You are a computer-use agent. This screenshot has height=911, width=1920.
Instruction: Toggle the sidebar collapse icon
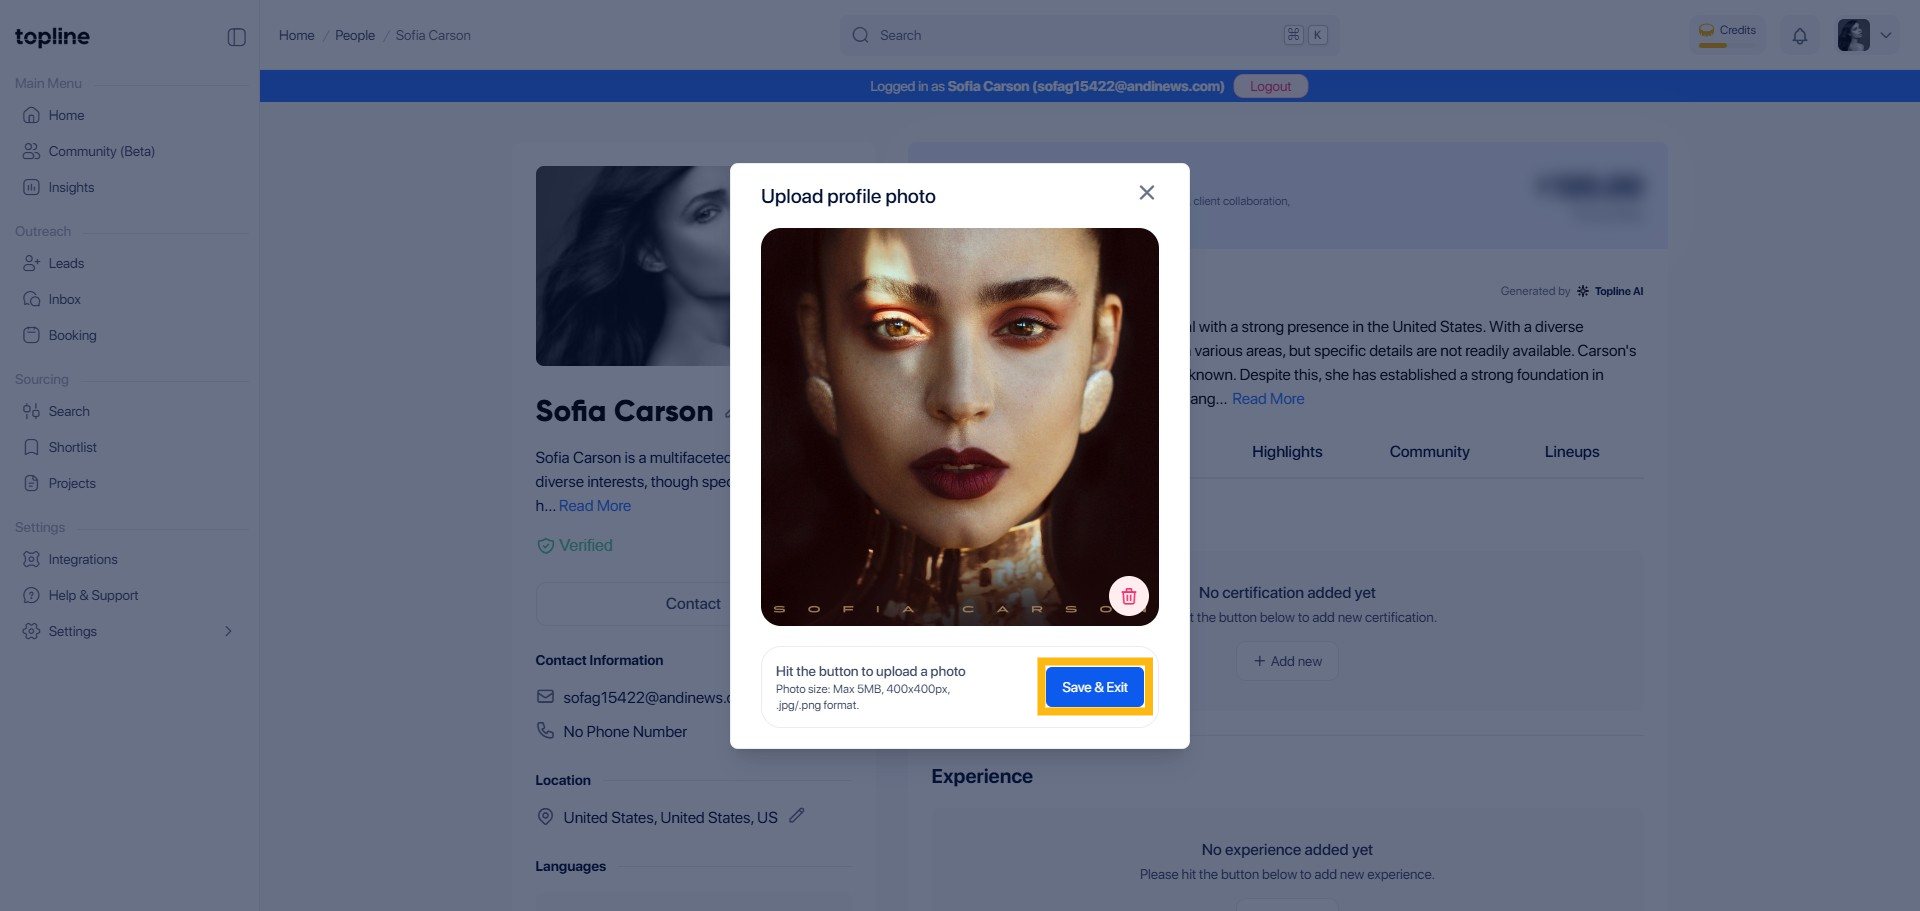(237, 37)
